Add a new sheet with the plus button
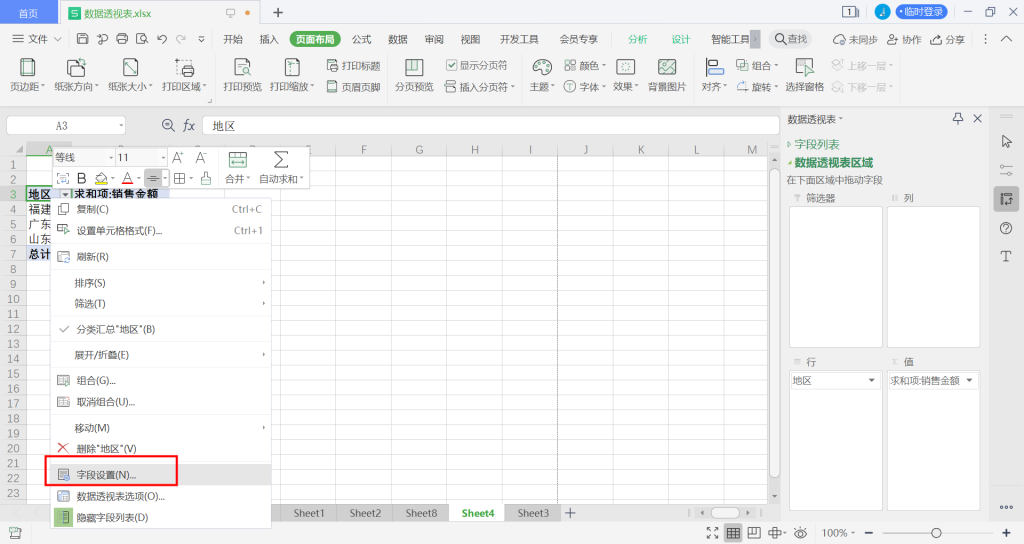The image size is (1024, 544). point(570,513)
